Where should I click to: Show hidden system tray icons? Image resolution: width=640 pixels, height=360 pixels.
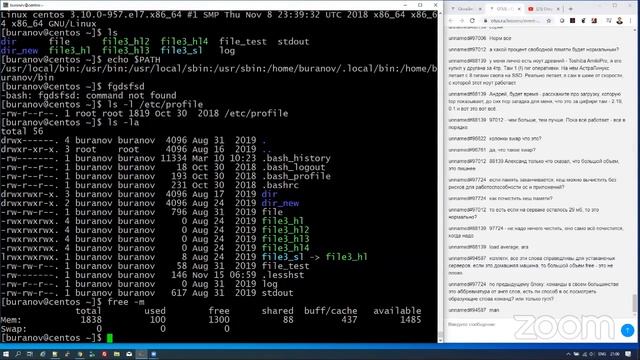tap(568, 354)
